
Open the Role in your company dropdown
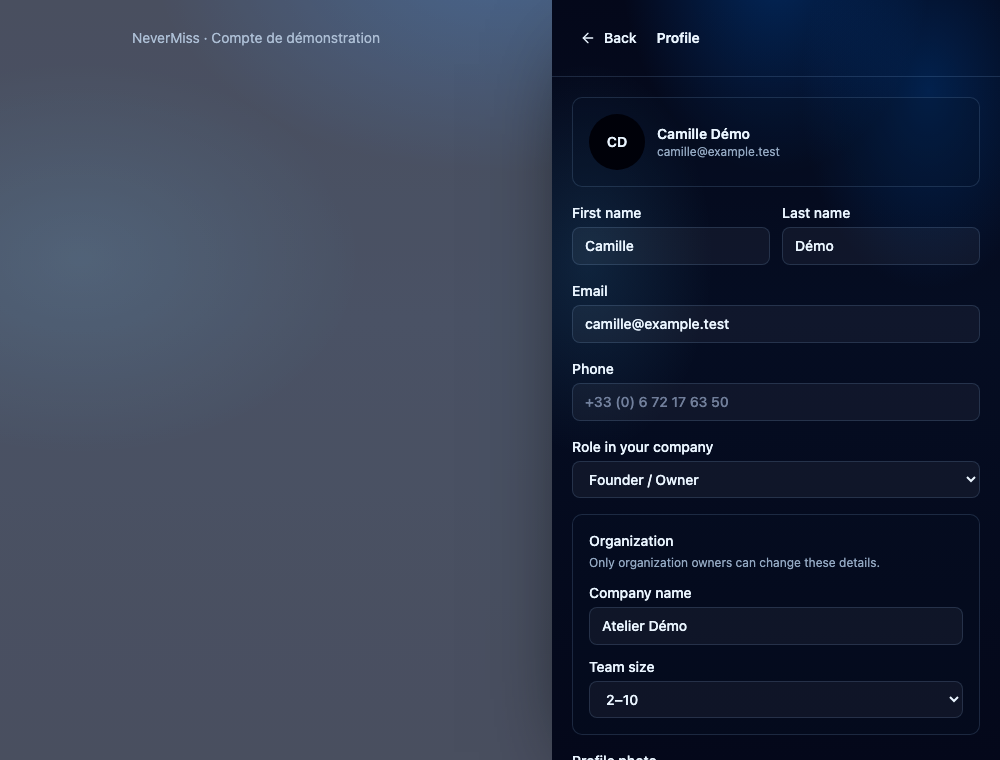point(776,479)
